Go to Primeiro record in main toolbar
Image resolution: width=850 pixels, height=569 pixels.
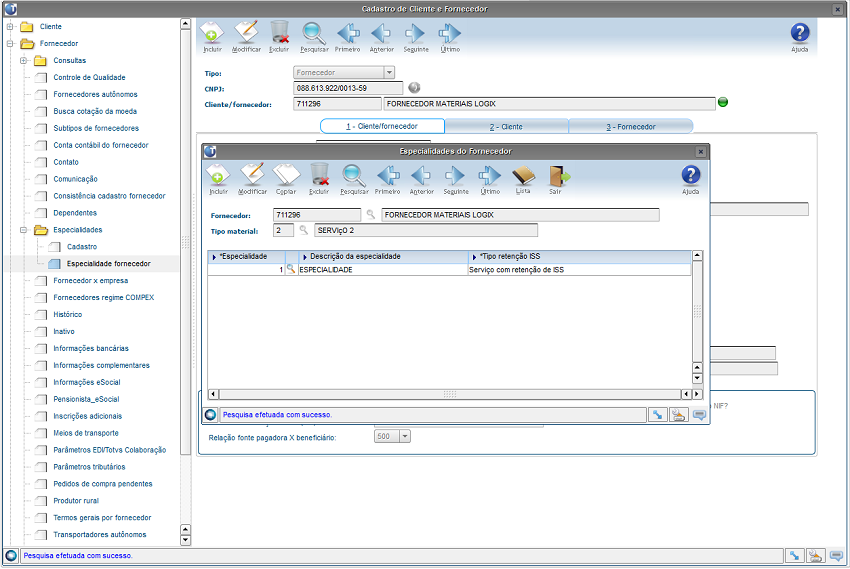pos(347,37)
